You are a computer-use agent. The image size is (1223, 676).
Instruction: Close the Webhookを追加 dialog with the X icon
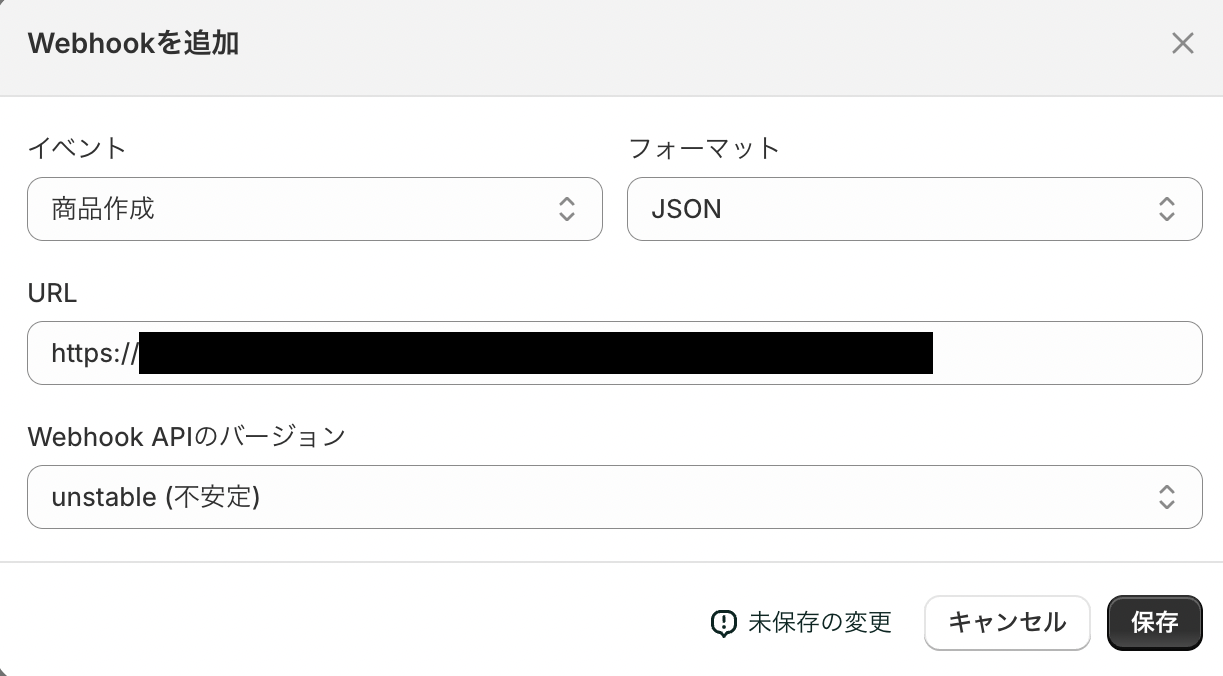click(x=1182, y=43)
